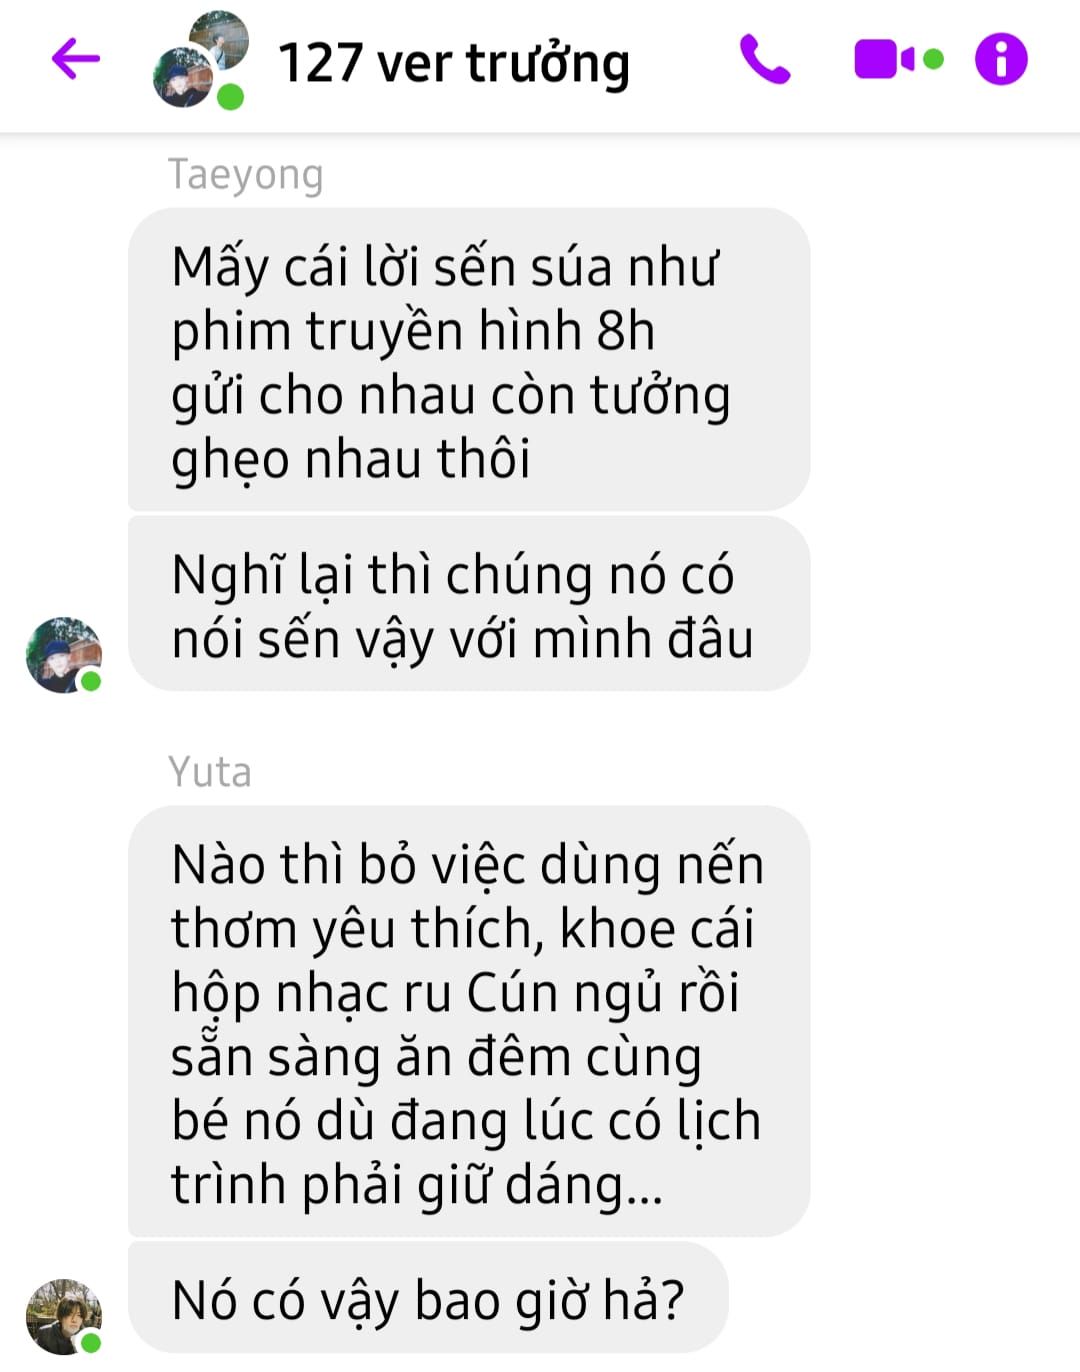Tap the green active dot beside the video icon
The image size is (1080, 1372).
click(x=933, y=60)
